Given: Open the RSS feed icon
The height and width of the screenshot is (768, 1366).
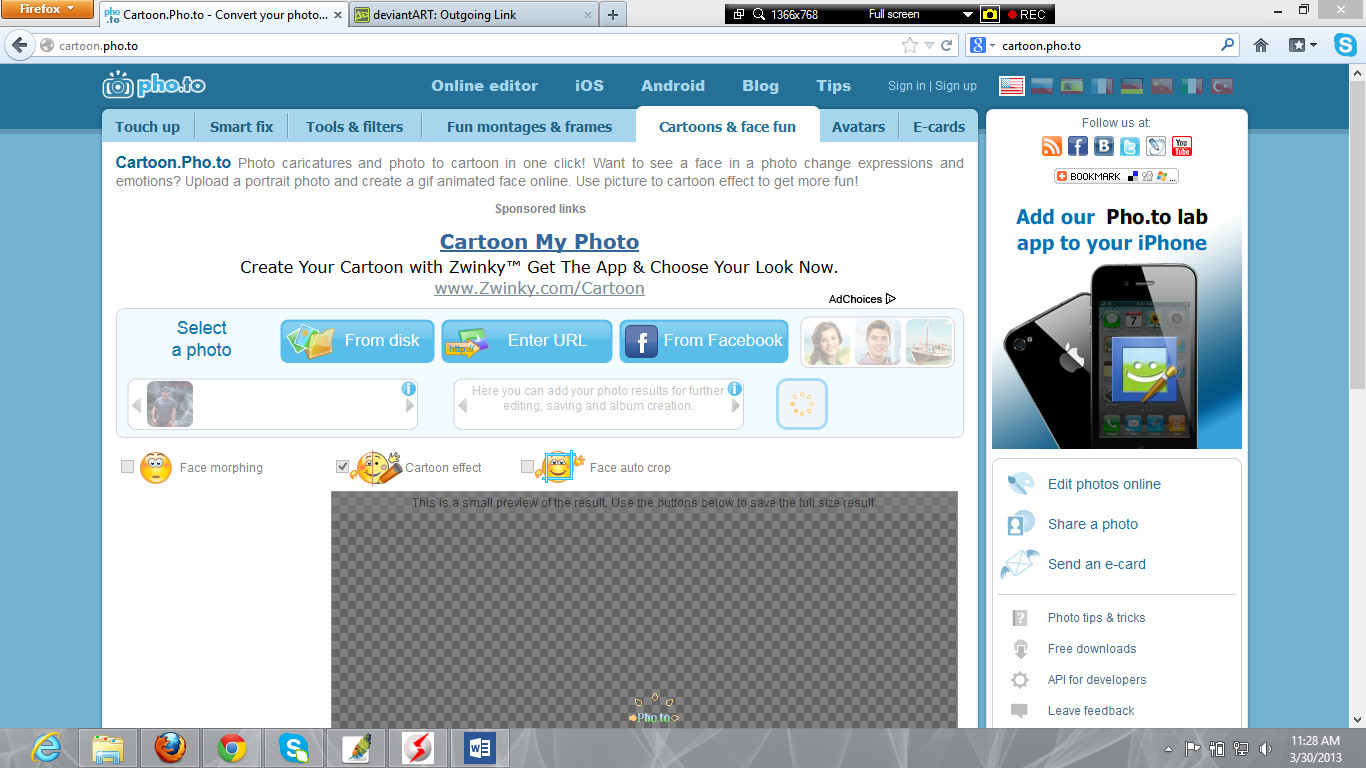Looking at the screenshot, I should pyautogui.click(x=1052, y=146).
